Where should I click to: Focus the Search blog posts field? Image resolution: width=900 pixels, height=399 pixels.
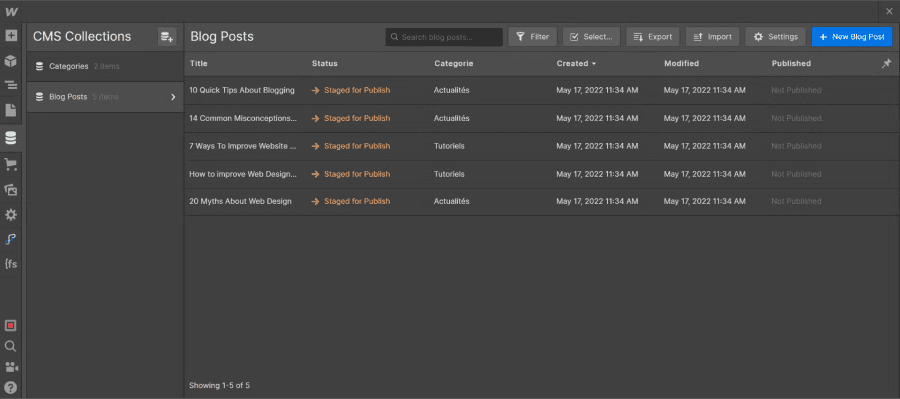444,37
